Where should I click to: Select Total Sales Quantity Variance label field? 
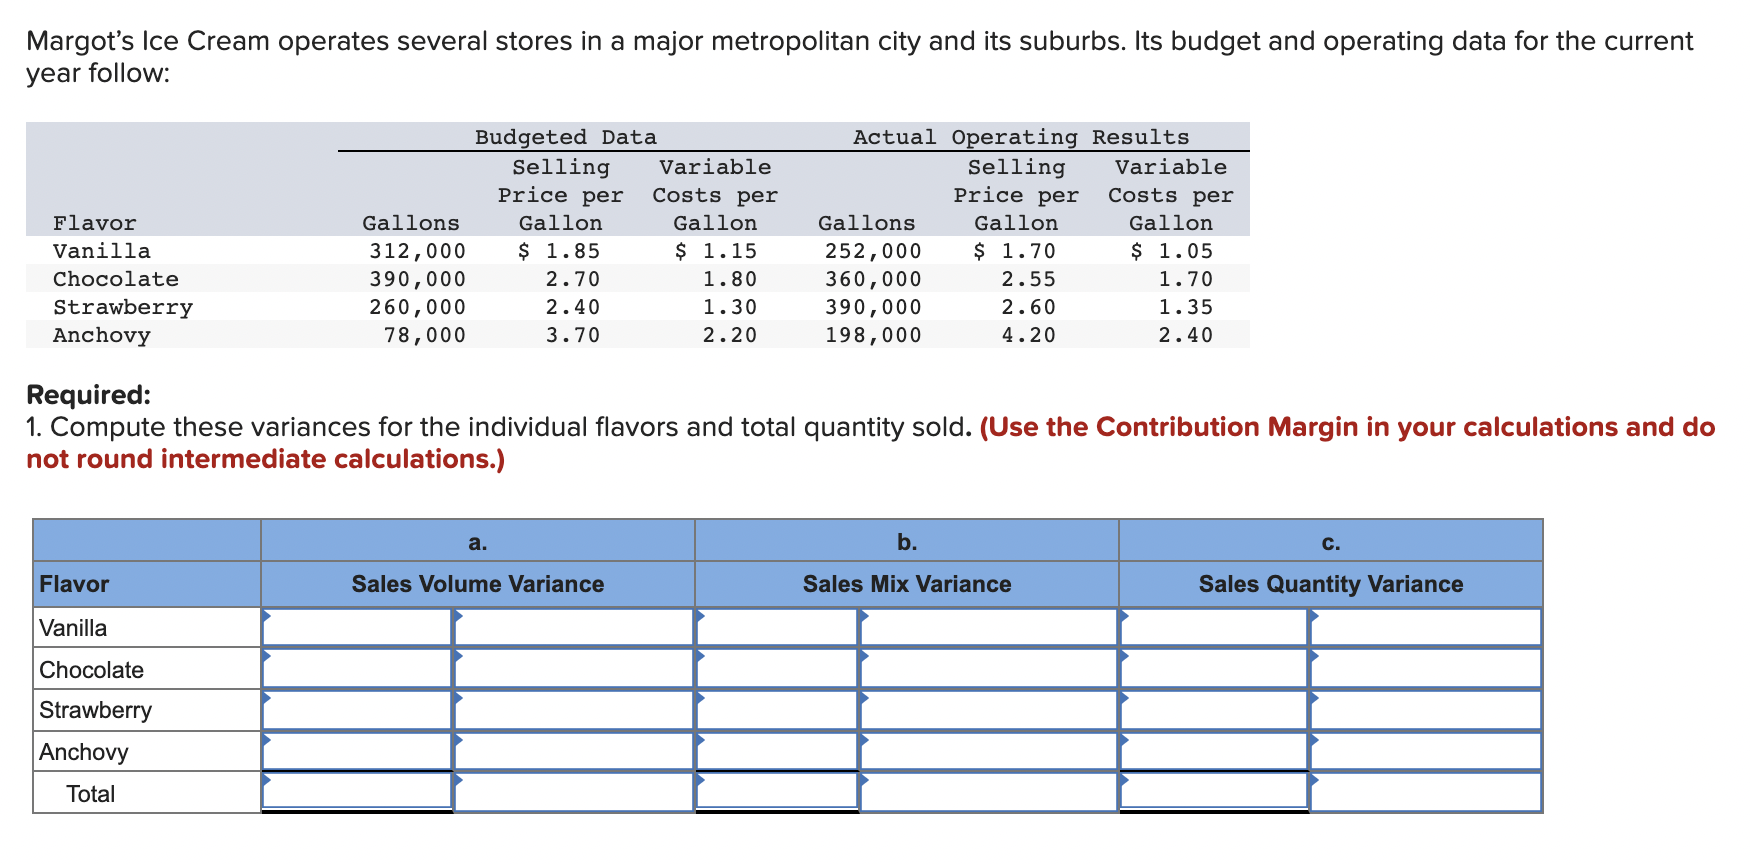pos(1426,791)
